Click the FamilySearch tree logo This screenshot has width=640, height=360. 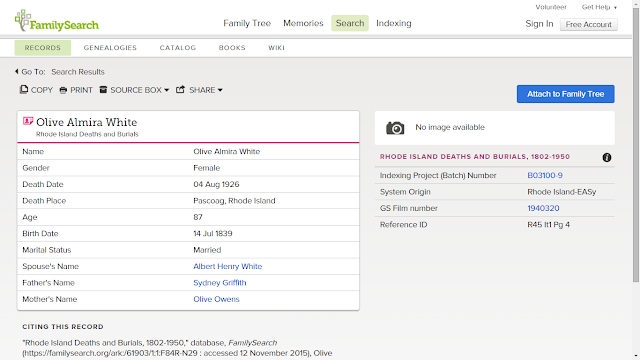23,20
